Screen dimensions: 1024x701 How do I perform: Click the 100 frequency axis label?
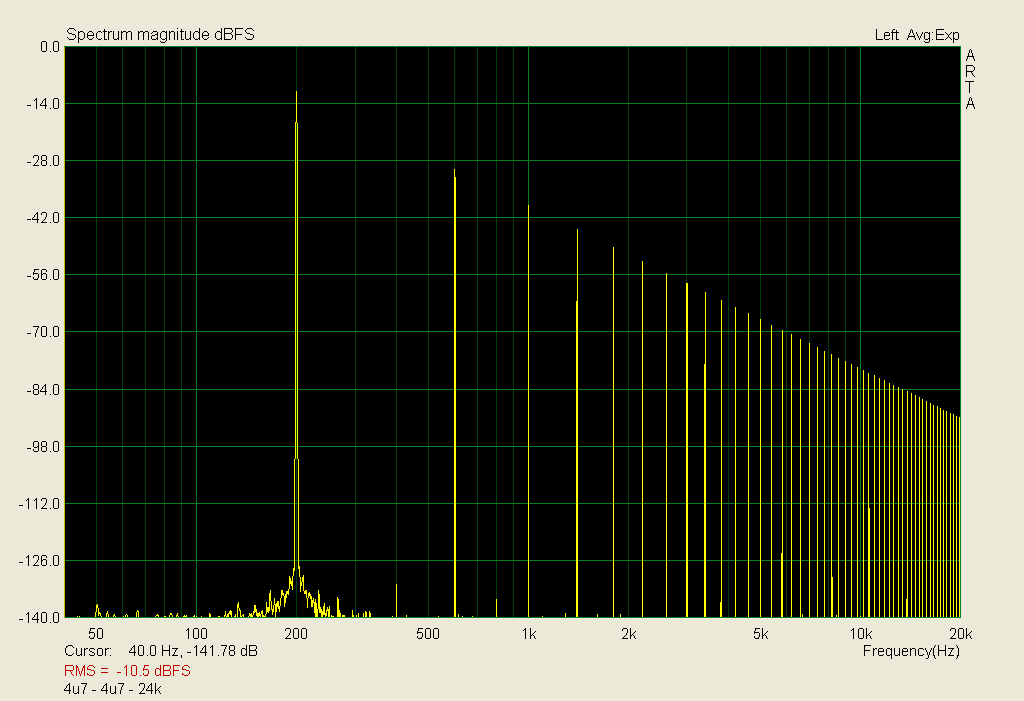tap(196, 634)
